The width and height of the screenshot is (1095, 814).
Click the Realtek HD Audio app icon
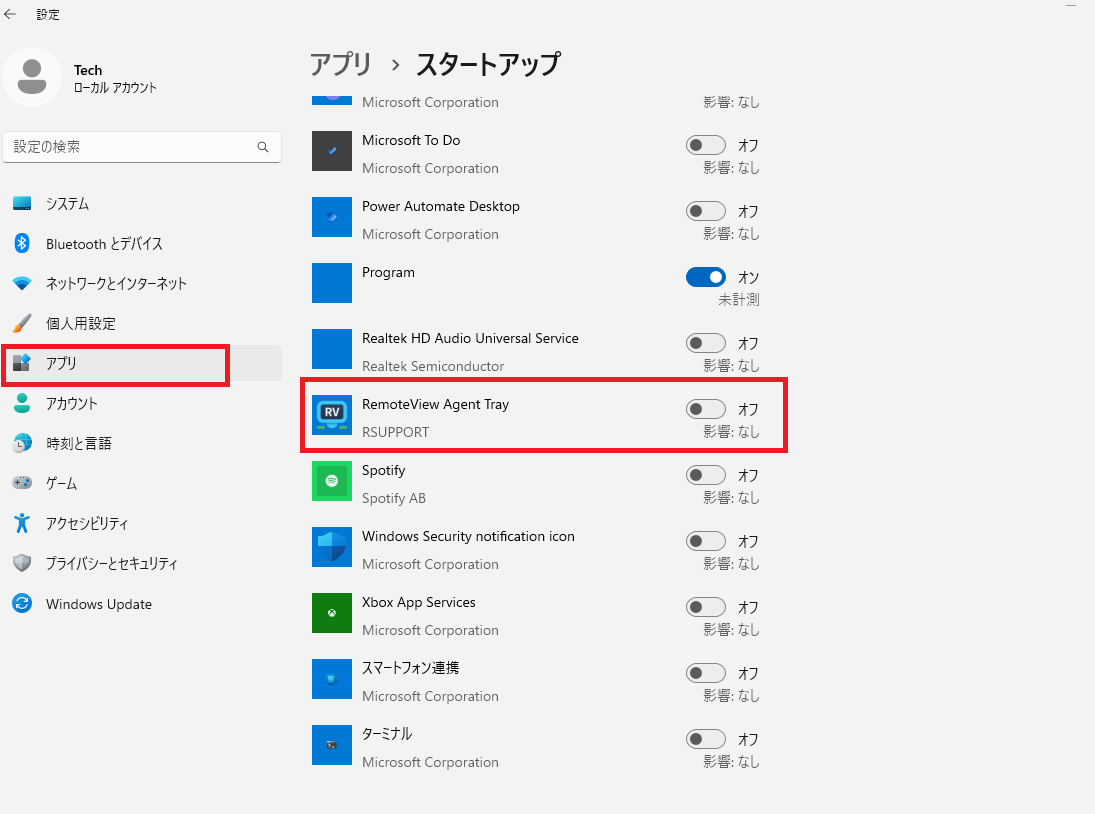pyautogui.click(x=332, y=349)
